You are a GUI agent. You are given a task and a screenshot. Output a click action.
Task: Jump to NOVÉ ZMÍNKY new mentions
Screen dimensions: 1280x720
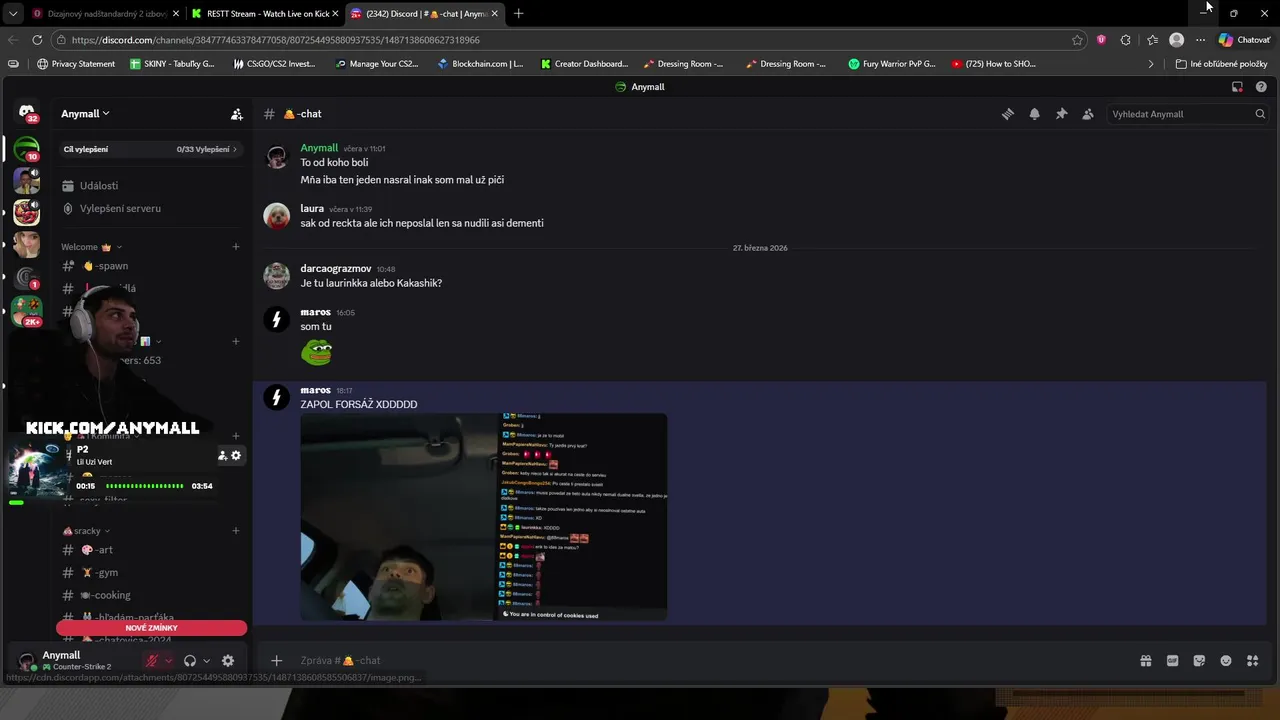(151, 628)
